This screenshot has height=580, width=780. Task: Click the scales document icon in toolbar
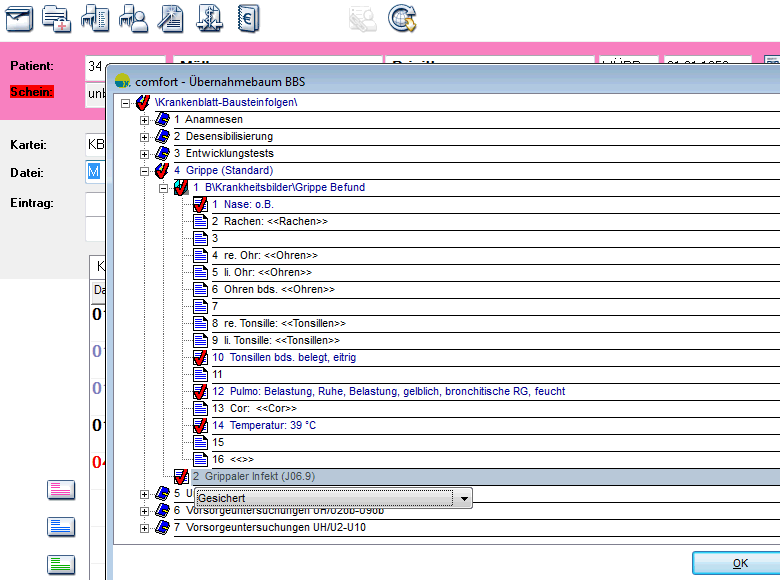coord(210,17)
